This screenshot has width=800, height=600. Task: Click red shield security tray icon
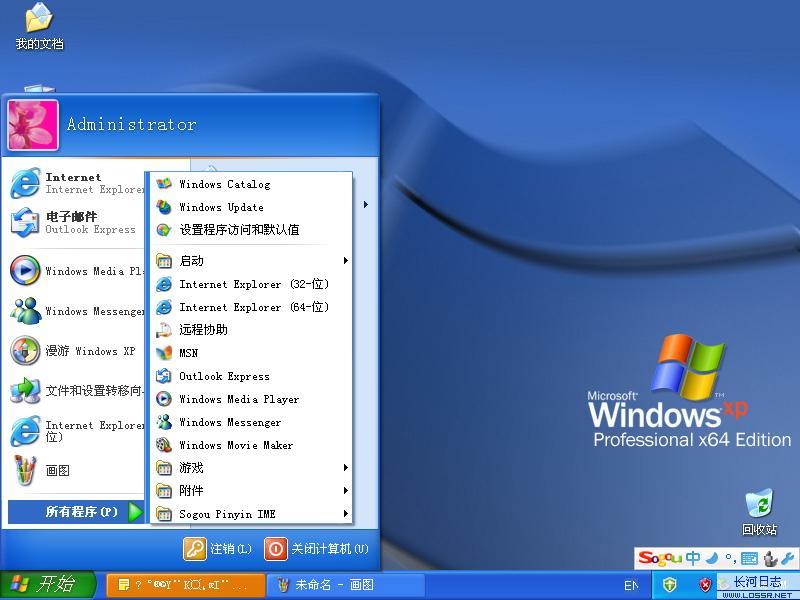[705, 585]
